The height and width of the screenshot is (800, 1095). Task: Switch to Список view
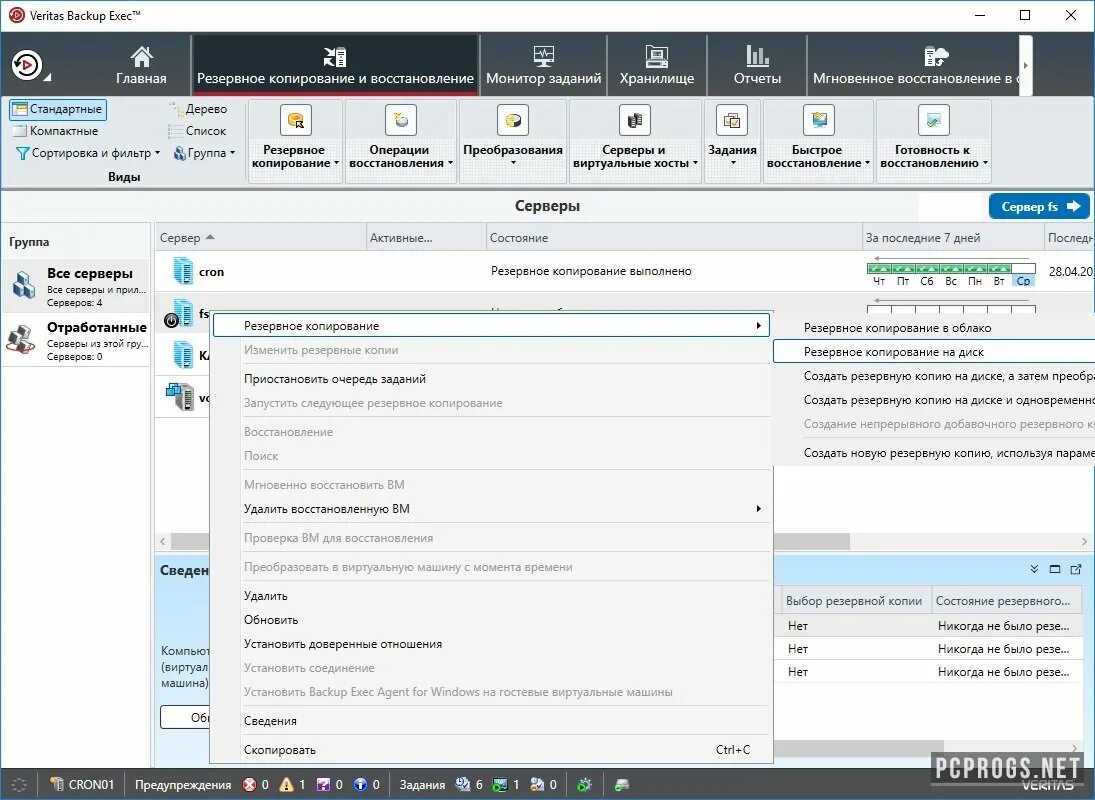198,131
